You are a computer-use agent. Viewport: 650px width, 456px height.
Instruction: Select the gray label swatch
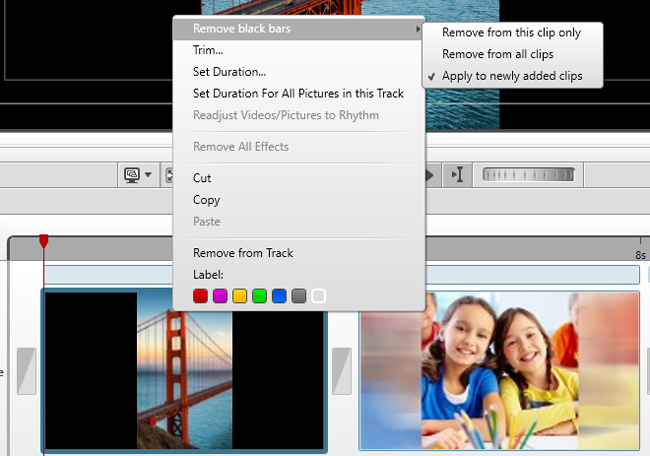click(298, 296)
